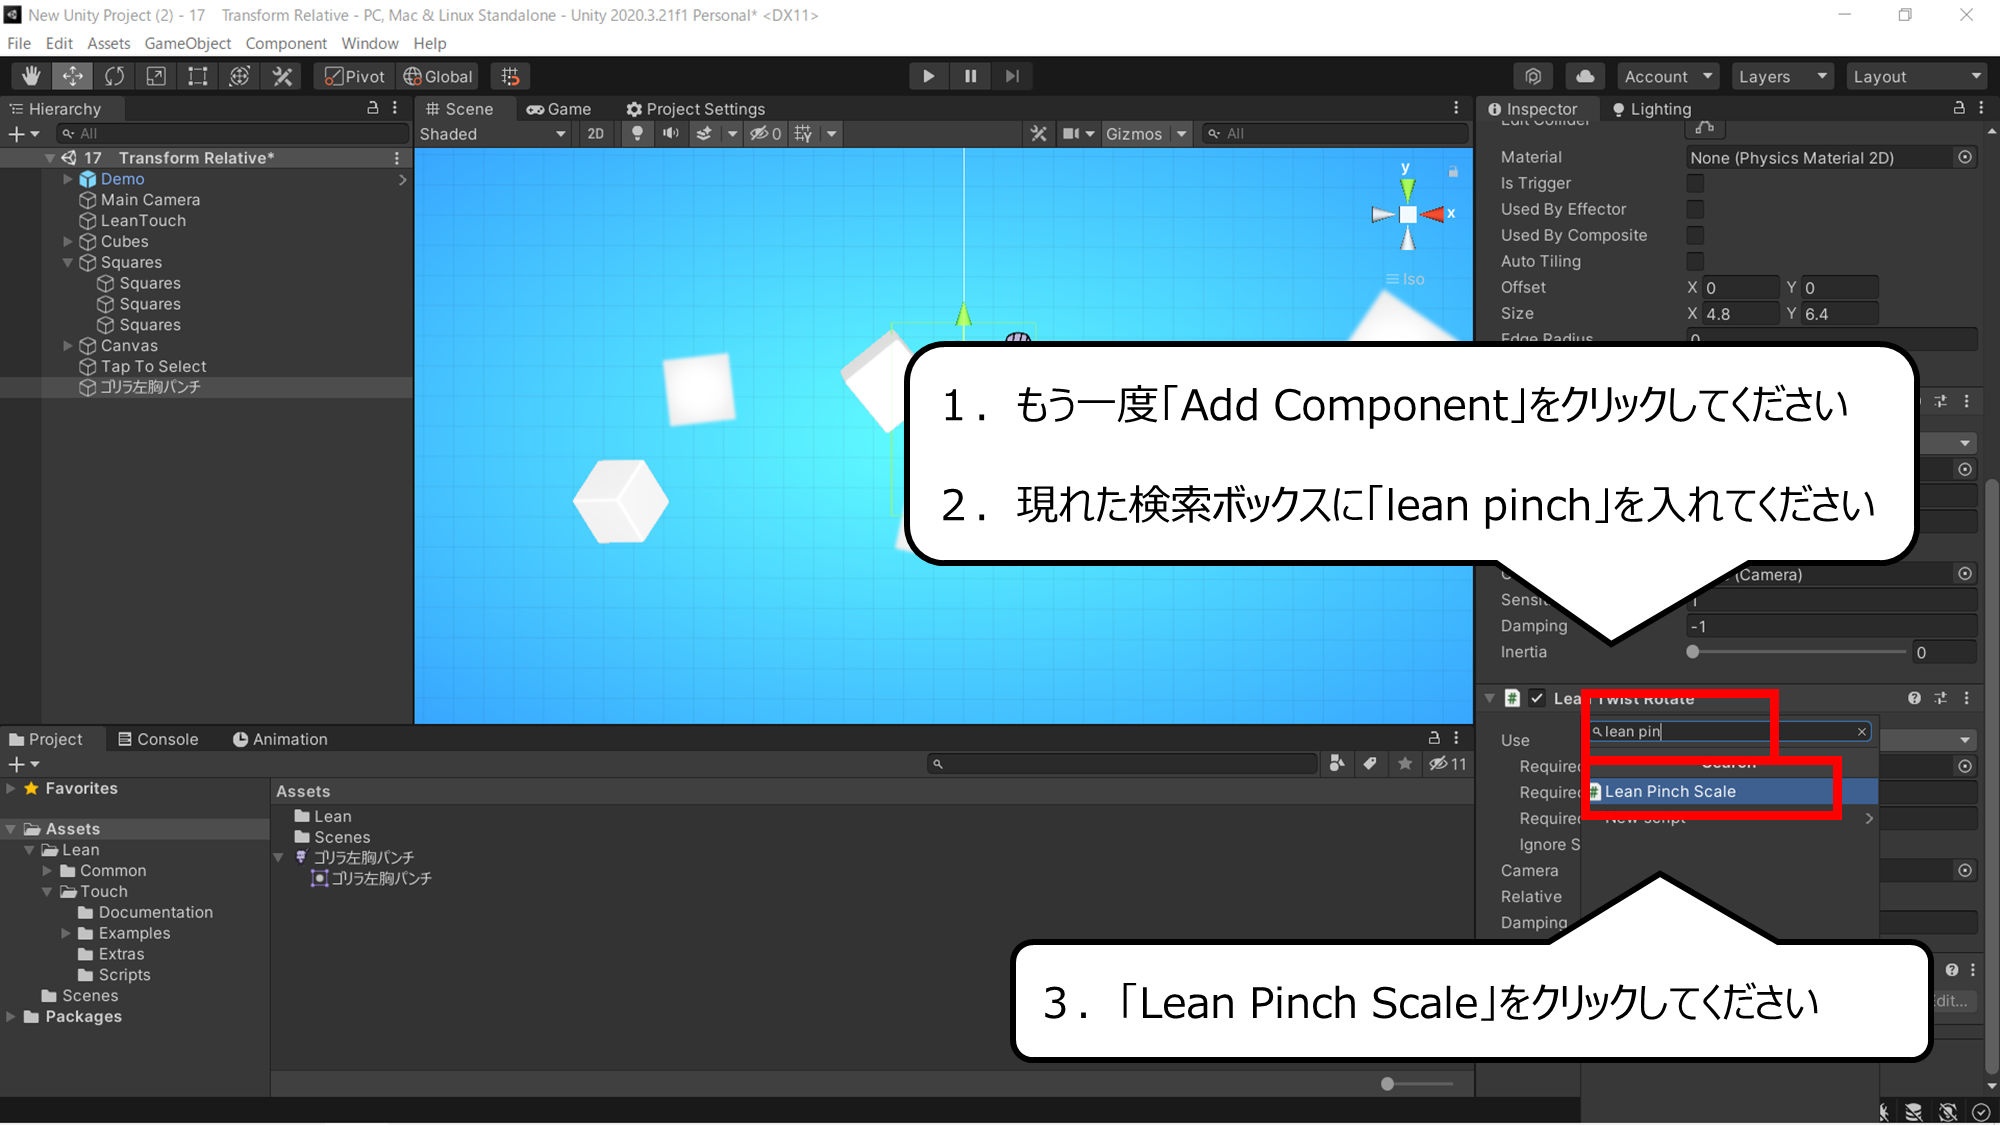Viewport: 2000px width, 1125px height.
Task: Open Layout dropdown
Action: tap(1917, 76)
